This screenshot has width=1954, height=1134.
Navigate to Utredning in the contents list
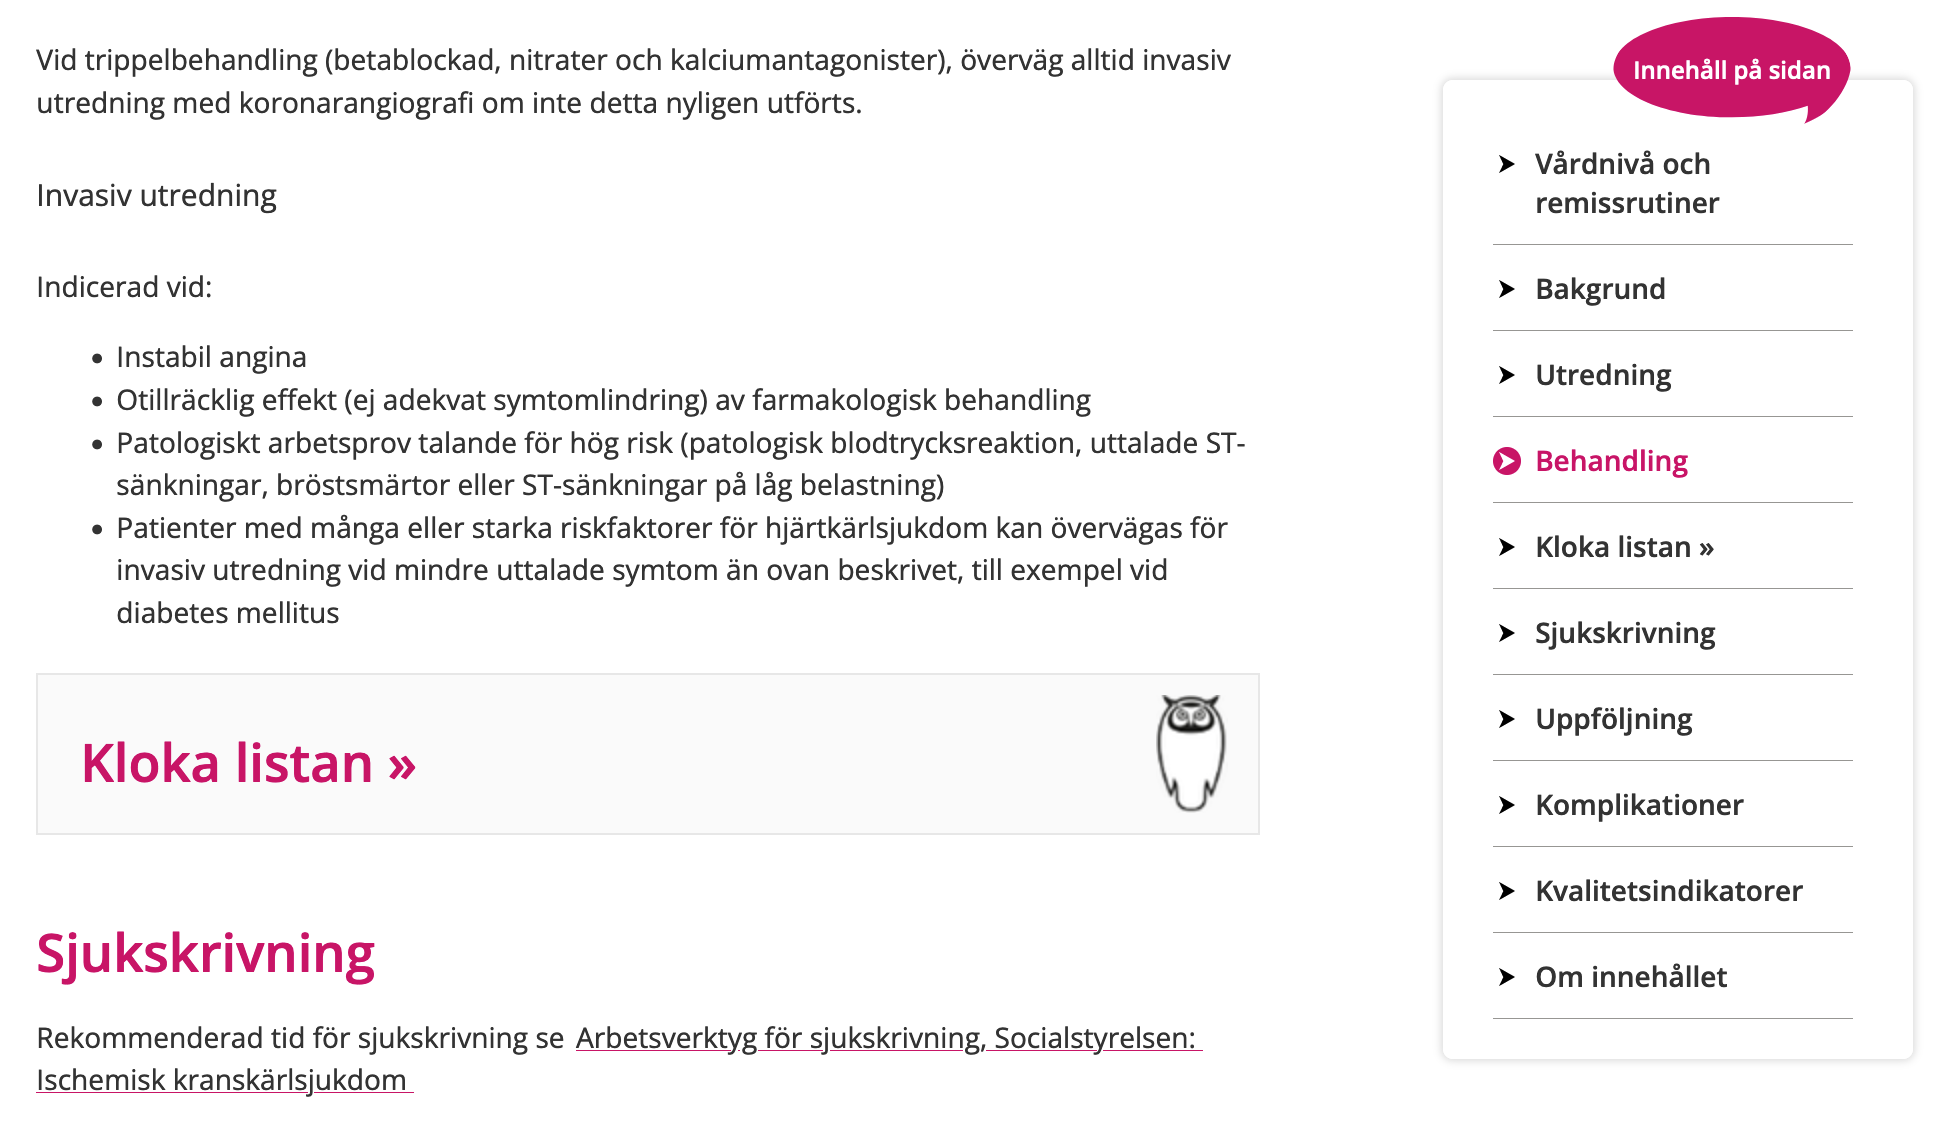1603,375
